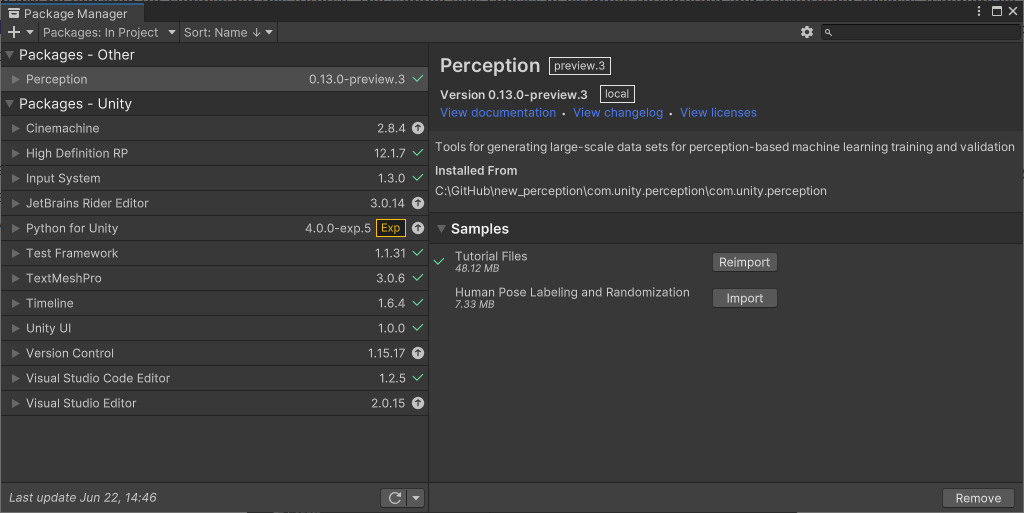Image resolution: width=1024 pixels, height=513 pixels.
Task: Select the TextMeshPro package
Action: tap(64, 279)
